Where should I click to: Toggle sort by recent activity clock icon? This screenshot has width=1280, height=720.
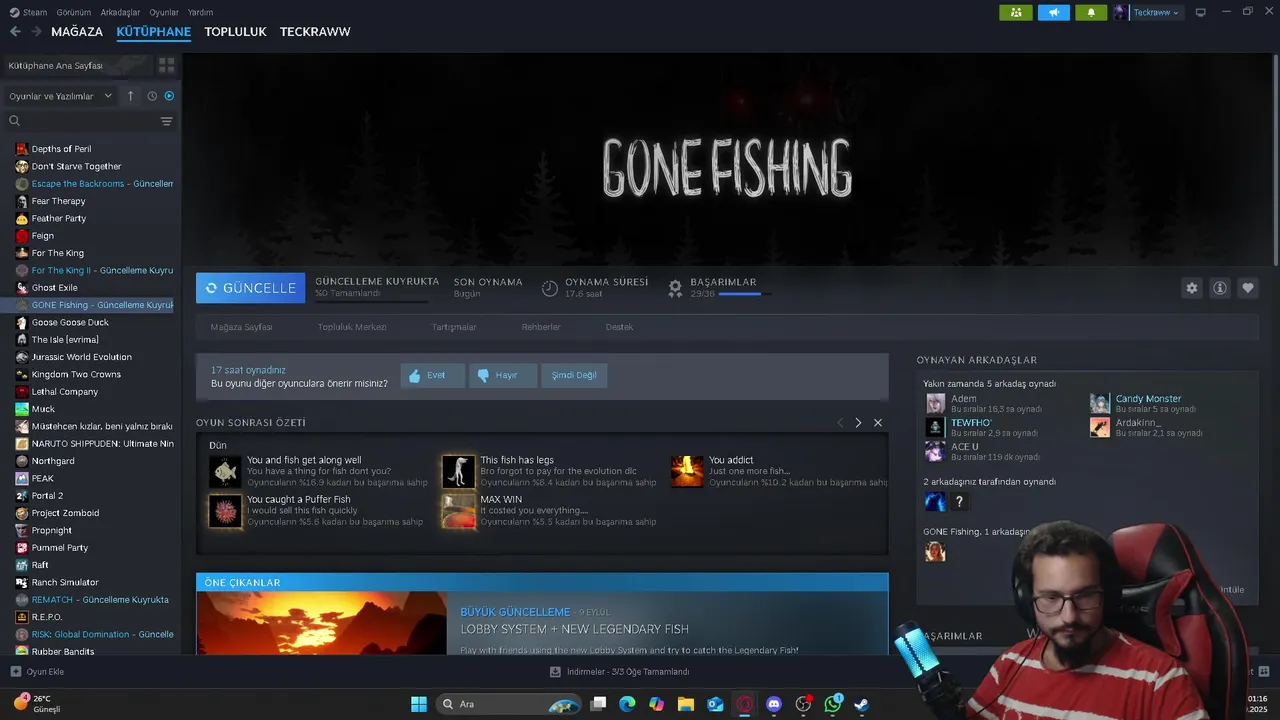[x=152, y=96]
